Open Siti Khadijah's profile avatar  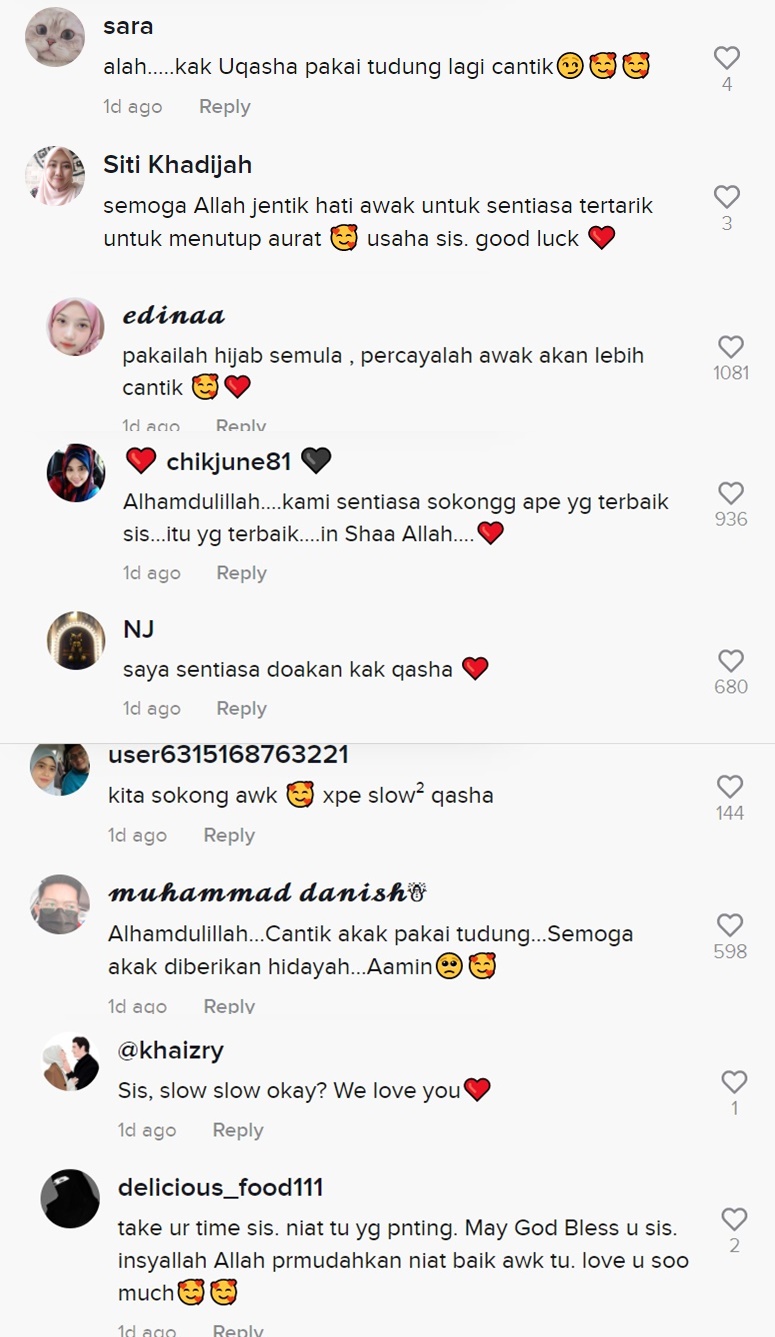[x=55, y=176]
